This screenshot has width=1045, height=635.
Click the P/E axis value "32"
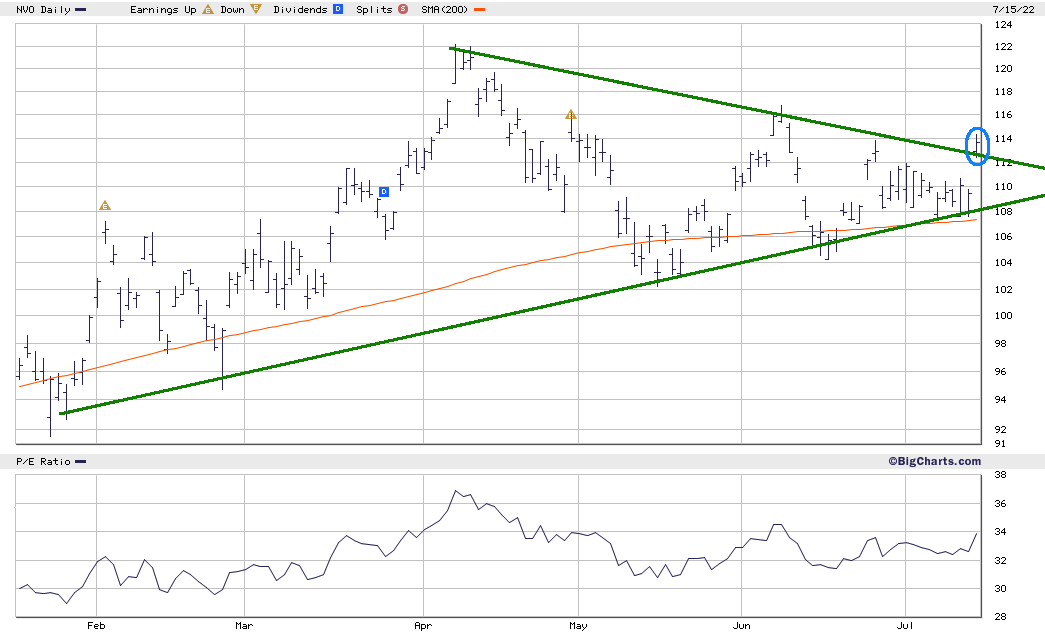click(1000, 560)
